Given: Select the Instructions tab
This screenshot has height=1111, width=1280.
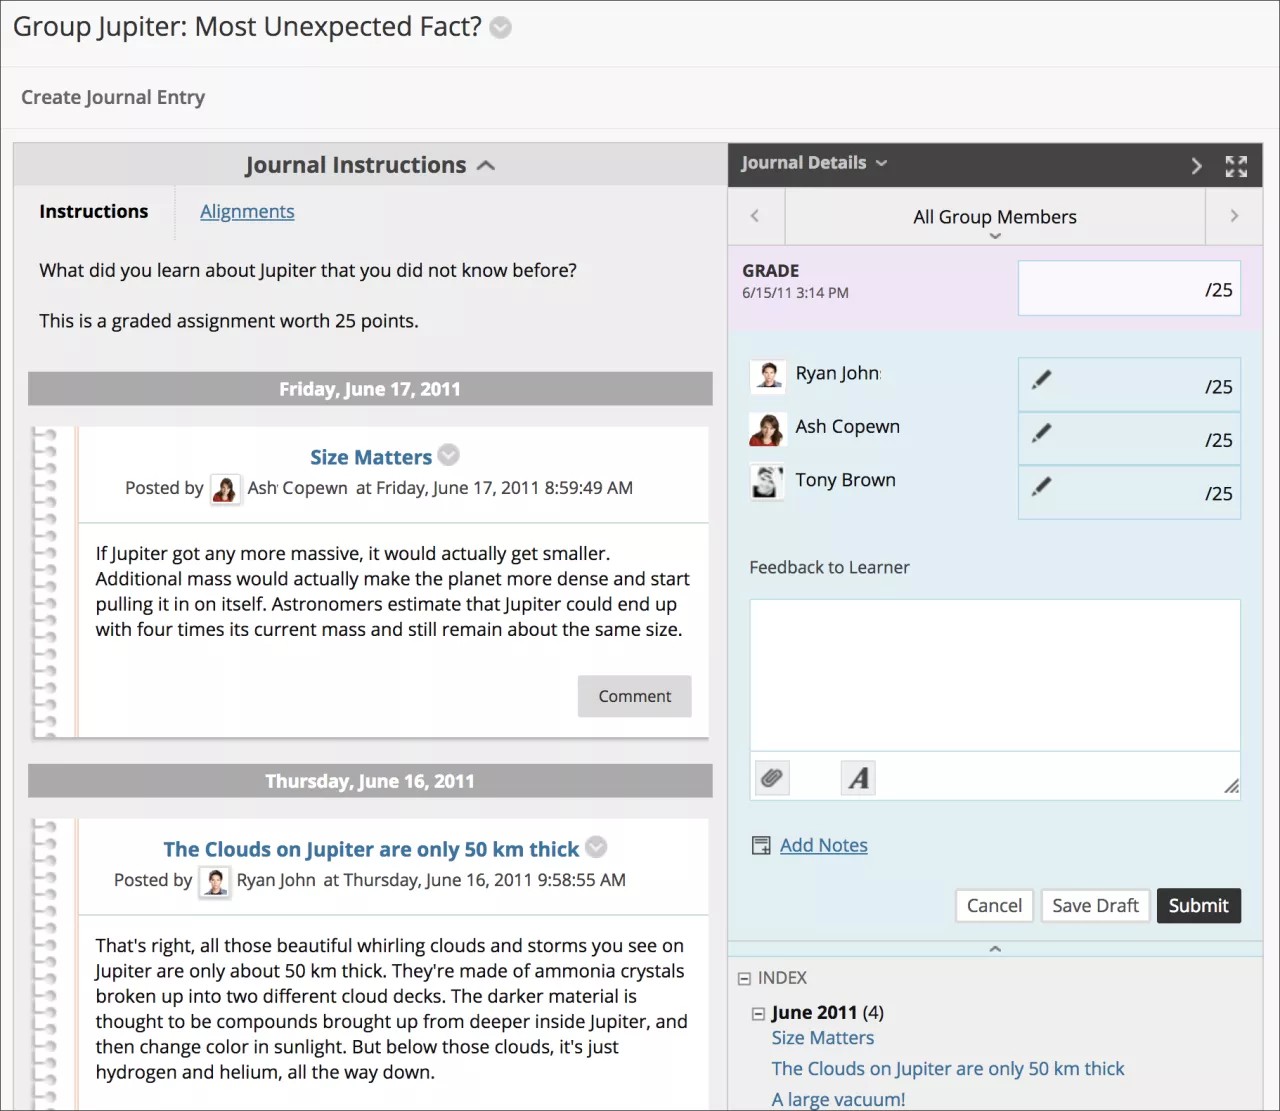Looking at the screenshot, I should tap(93, 211).
